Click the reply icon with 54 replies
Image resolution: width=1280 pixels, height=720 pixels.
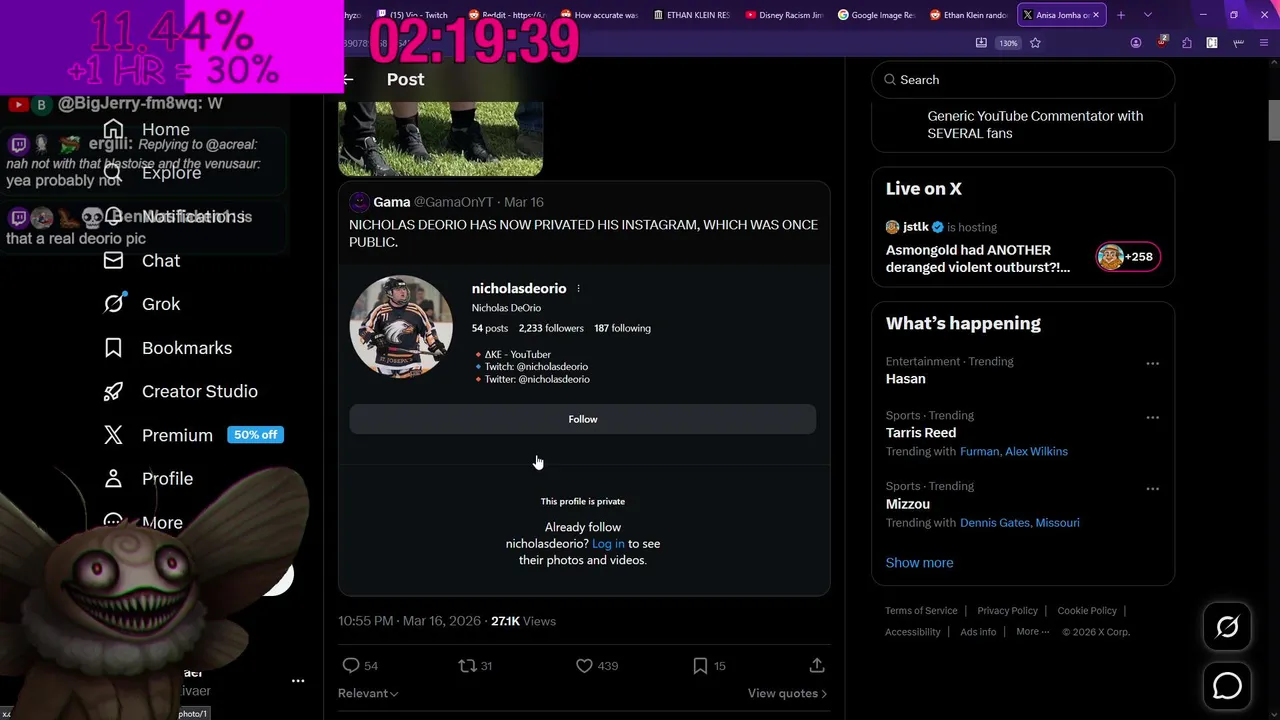pyautogui.click(x=351, y=665)
